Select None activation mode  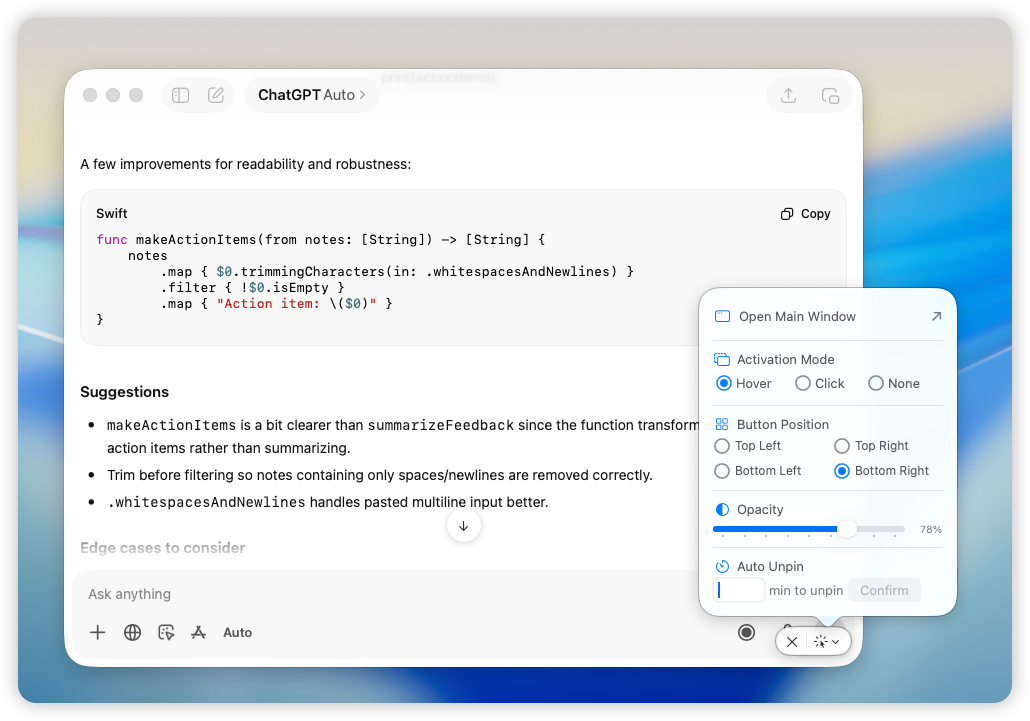894,383
